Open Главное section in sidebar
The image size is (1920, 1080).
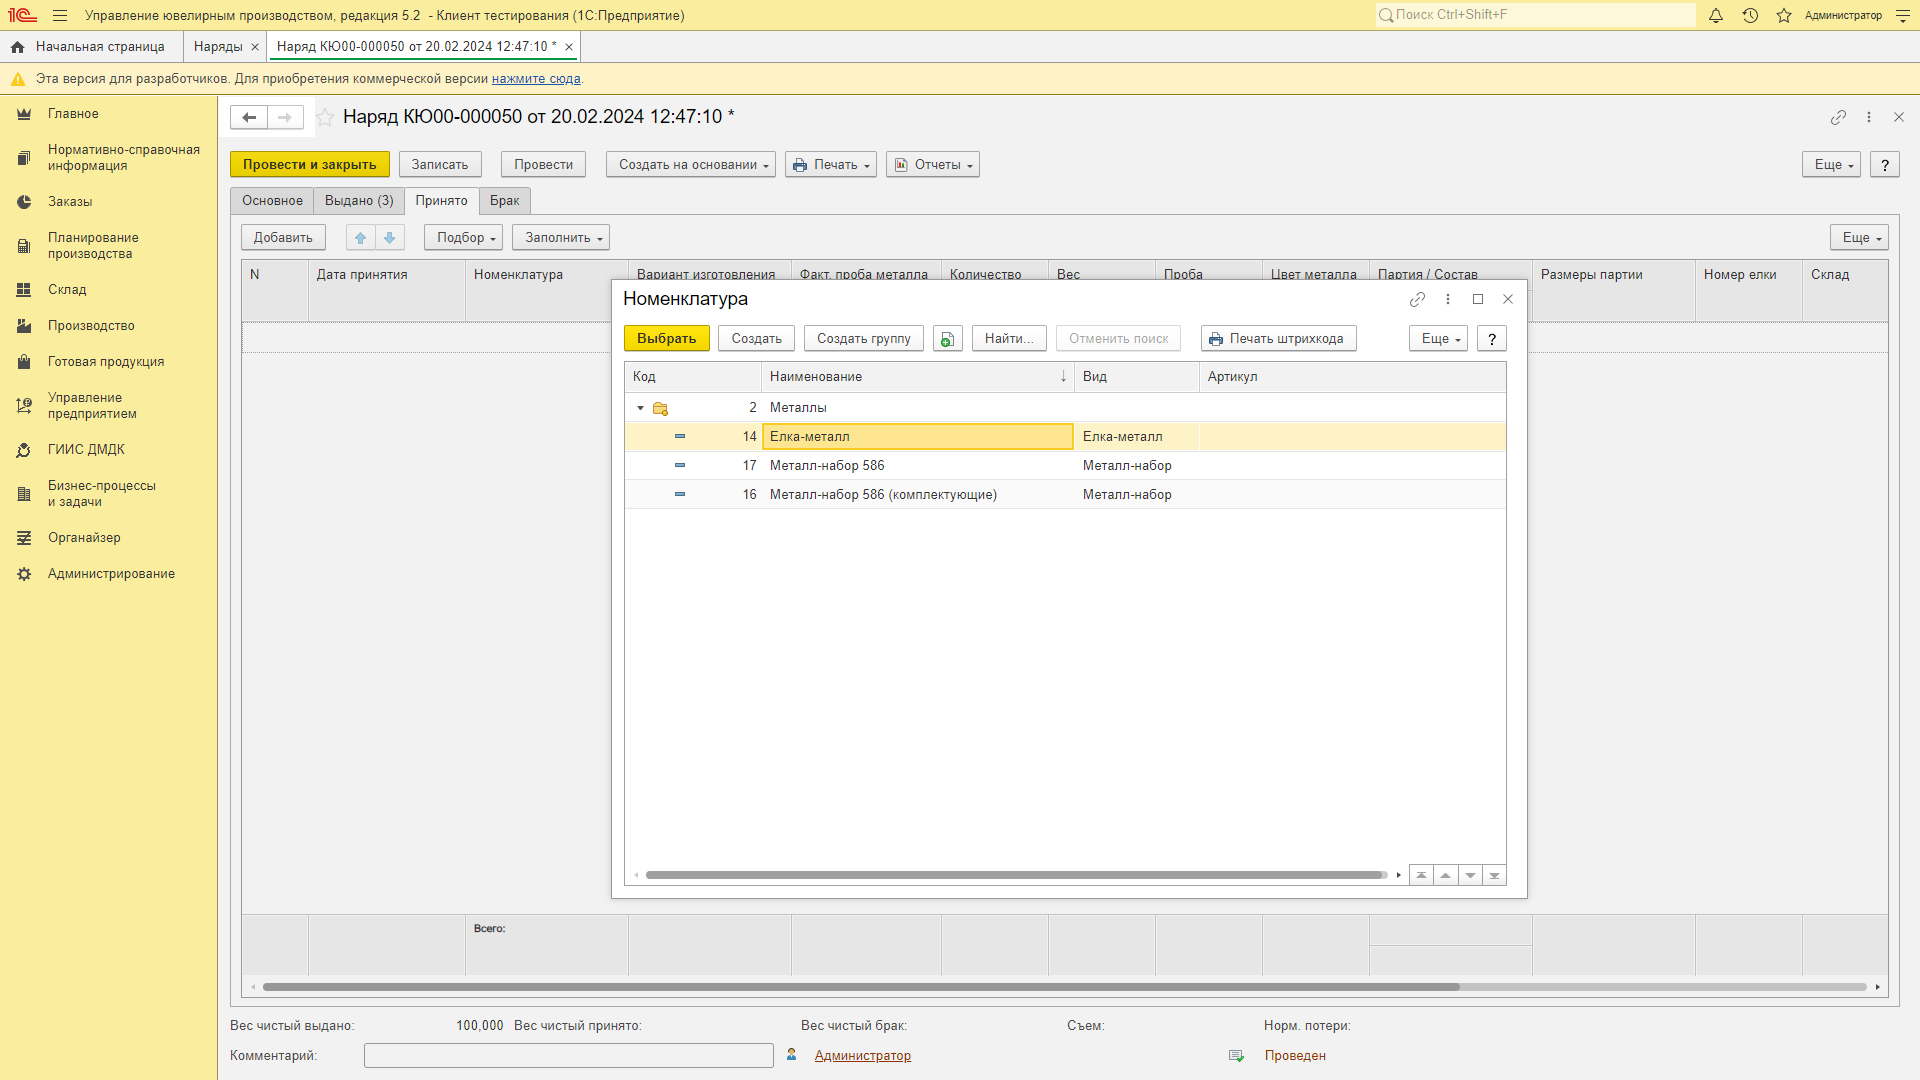point(73,114)
